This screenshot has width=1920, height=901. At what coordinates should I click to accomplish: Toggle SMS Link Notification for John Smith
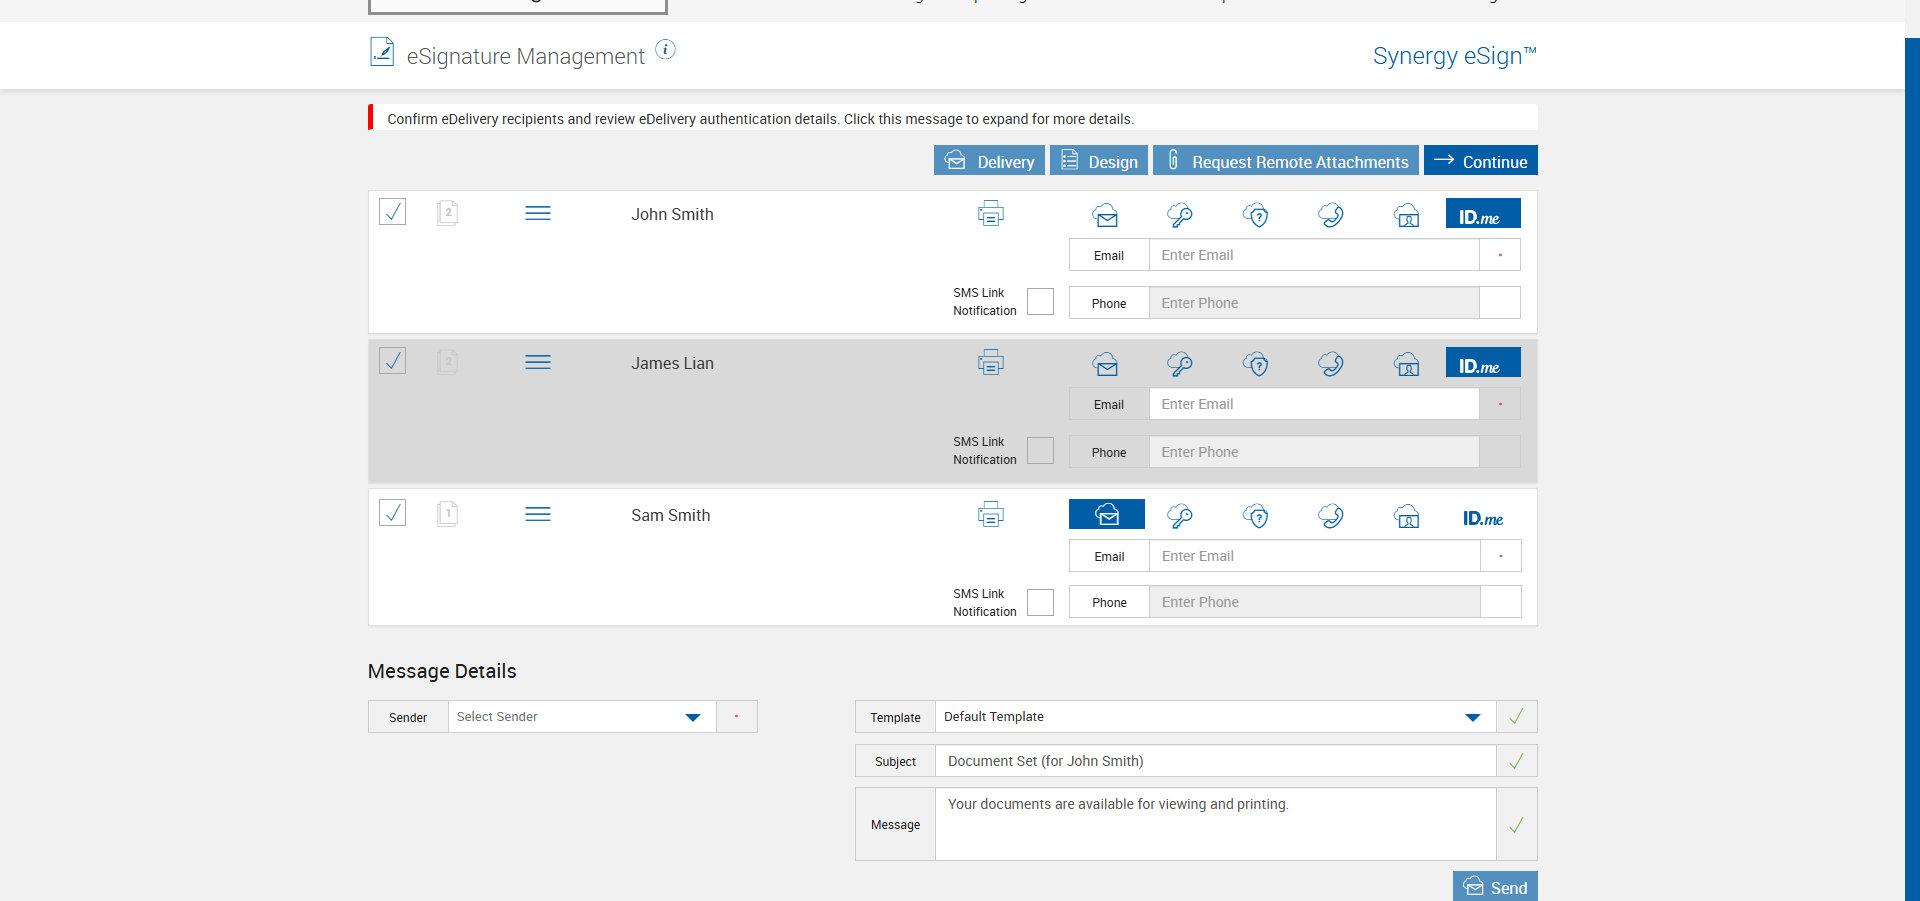coord(1040,302)
